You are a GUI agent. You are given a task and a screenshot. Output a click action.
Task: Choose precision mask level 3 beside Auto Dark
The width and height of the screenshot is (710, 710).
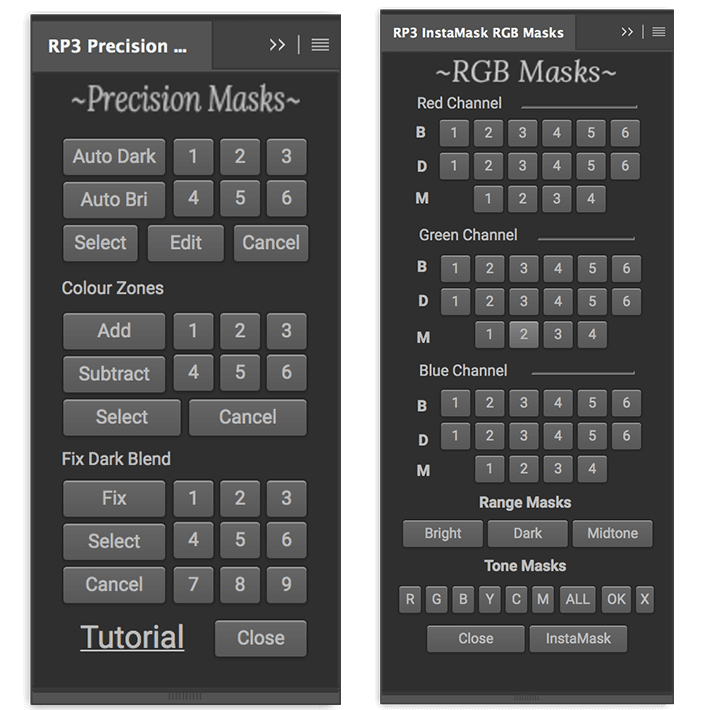pos(286,157)
